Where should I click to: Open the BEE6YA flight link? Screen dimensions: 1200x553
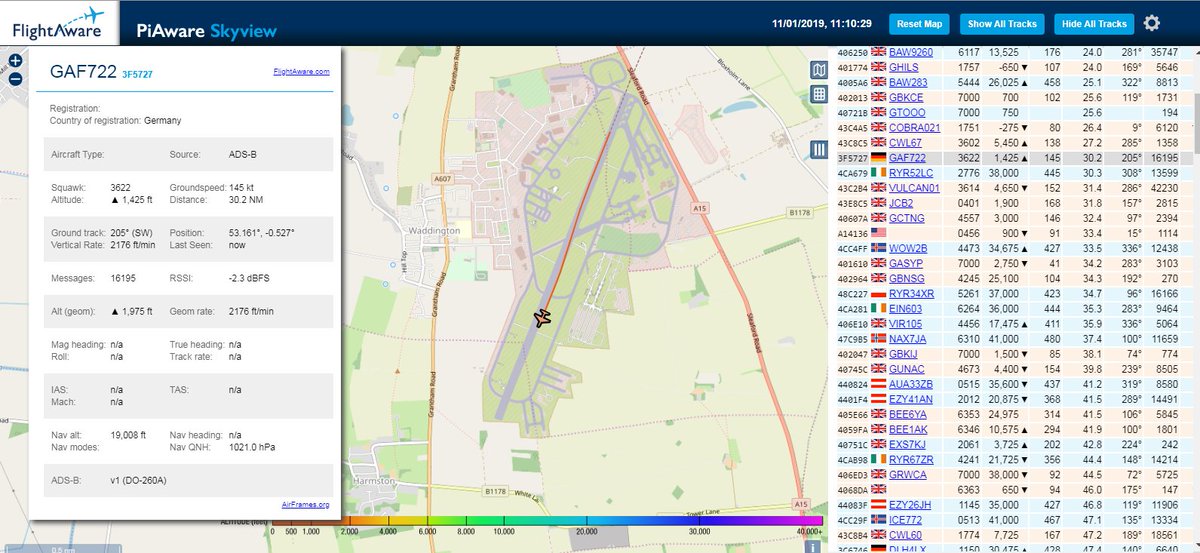tap(908, 415)
